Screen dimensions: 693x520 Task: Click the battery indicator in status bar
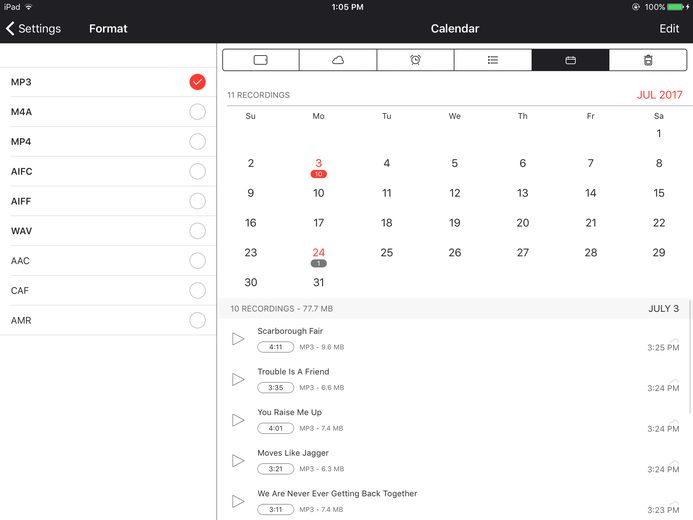[x=676, y=7]
